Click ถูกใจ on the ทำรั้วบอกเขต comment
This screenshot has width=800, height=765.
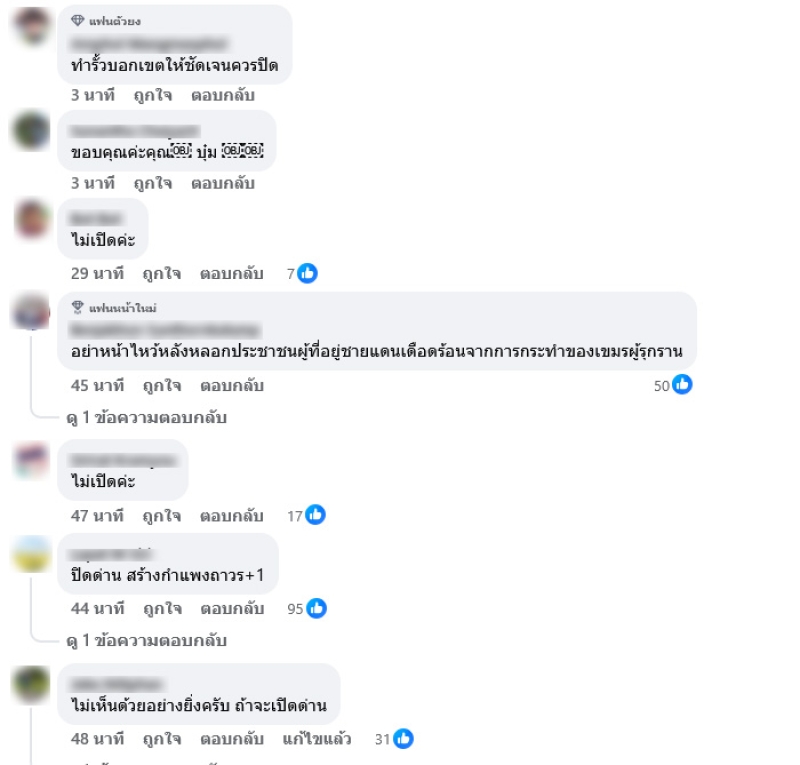point(153,95)
